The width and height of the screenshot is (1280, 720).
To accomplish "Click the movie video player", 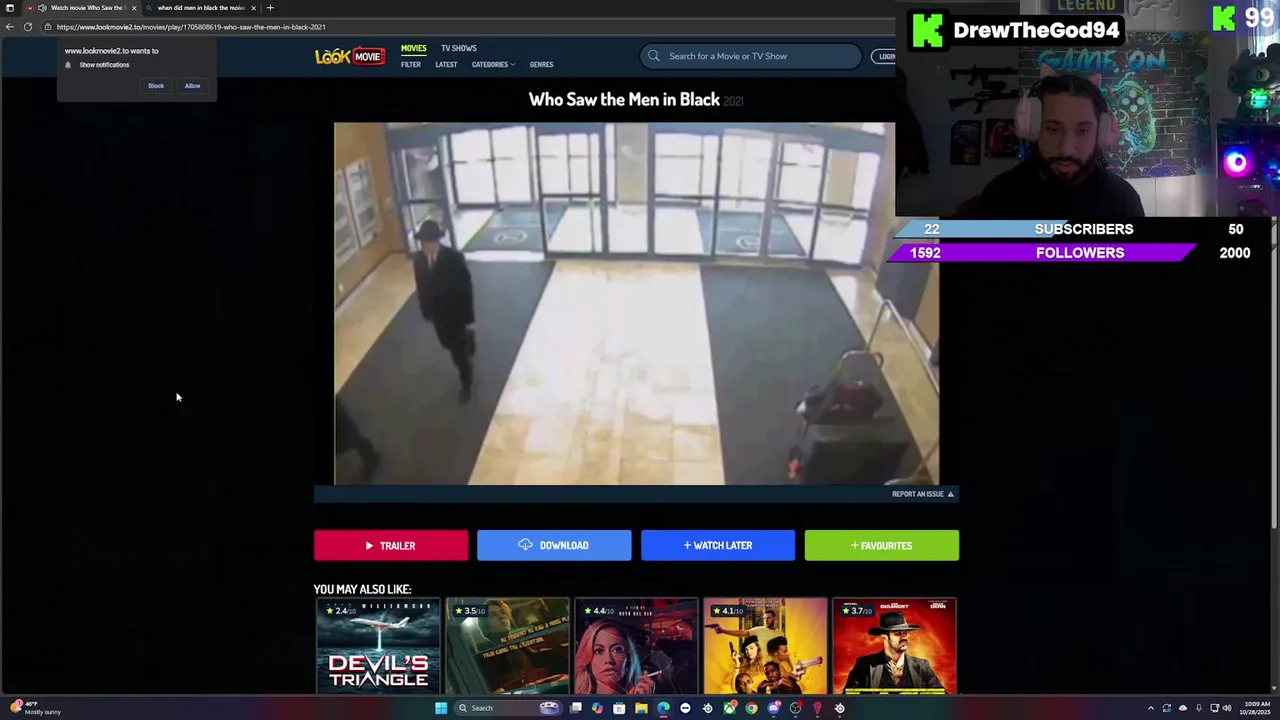I will click(x=636, y=304).
